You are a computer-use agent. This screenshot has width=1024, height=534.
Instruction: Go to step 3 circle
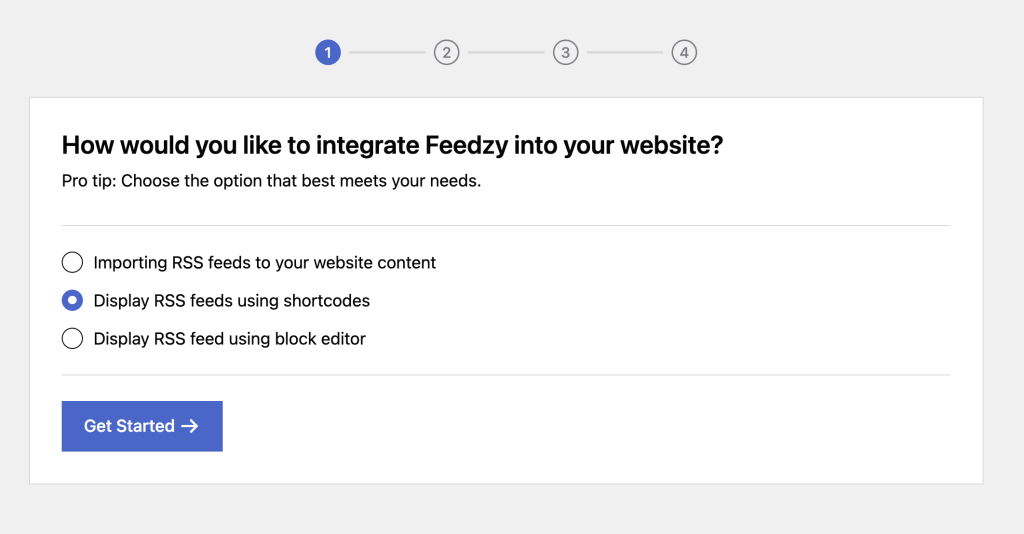565,52
